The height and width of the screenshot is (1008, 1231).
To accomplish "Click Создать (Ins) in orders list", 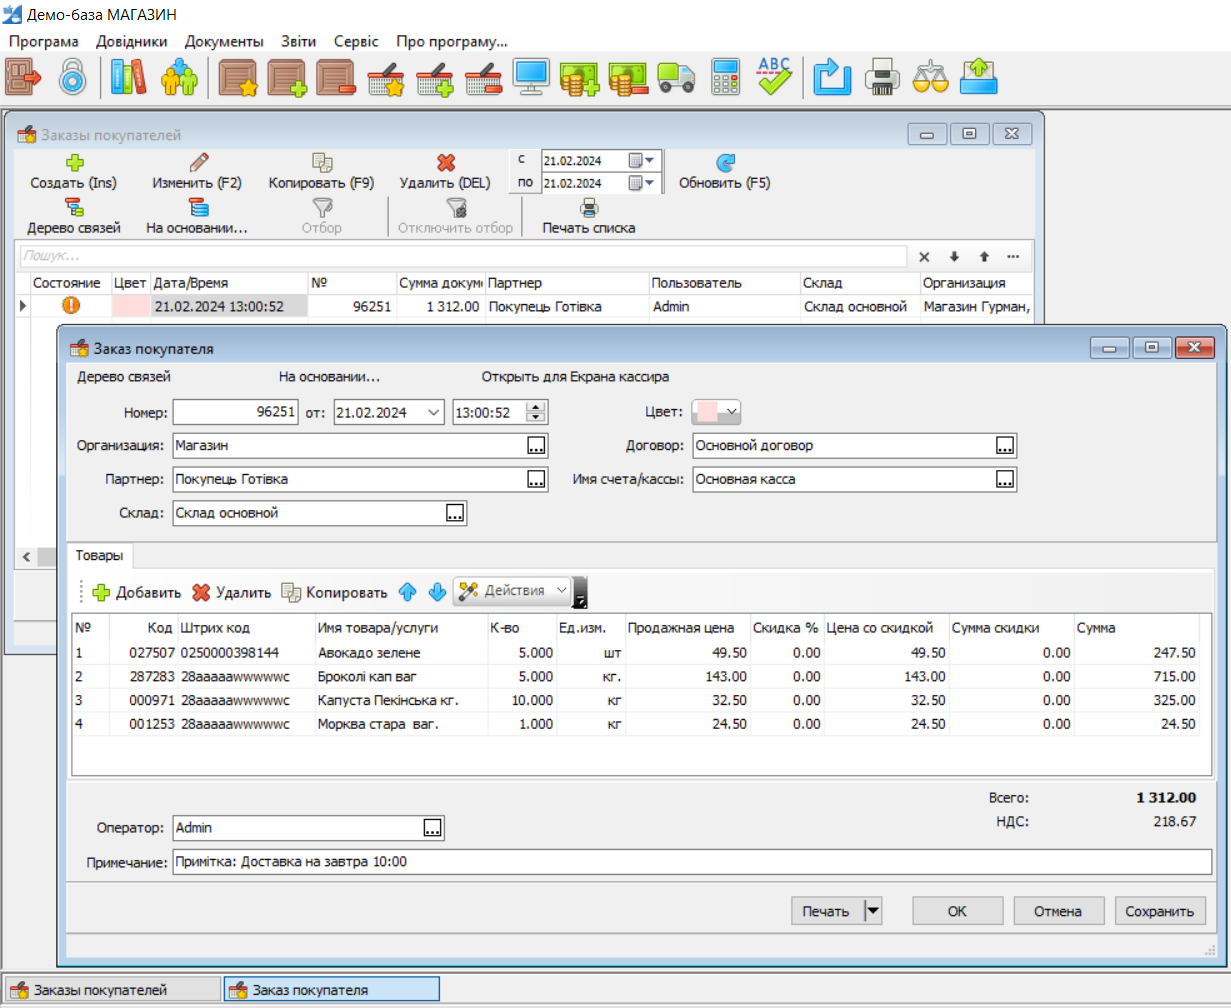I will pyautogui.click(x=74, y=172).
